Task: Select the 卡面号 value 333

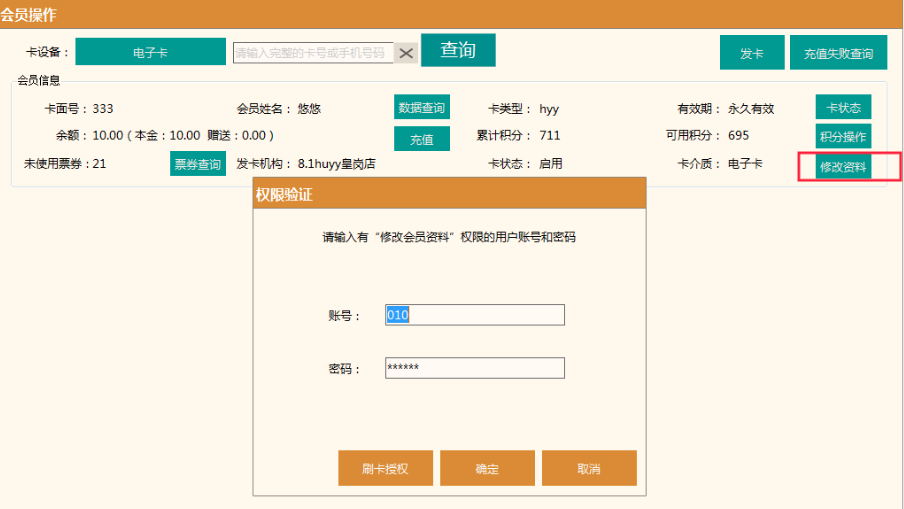Action: (103, 108)
